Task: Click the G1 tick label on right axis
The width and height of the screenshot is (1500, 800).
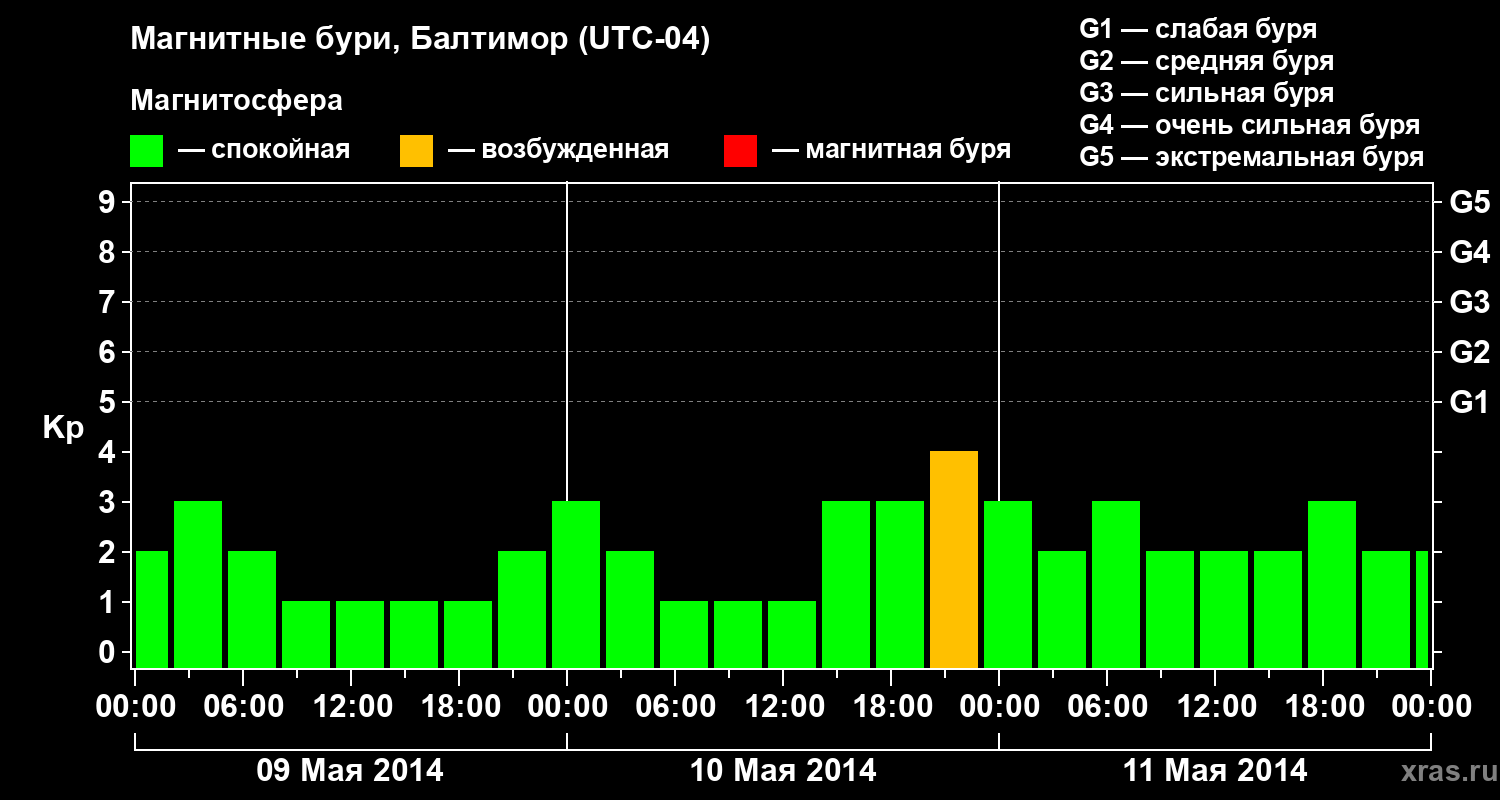Action: (1470, 402)
